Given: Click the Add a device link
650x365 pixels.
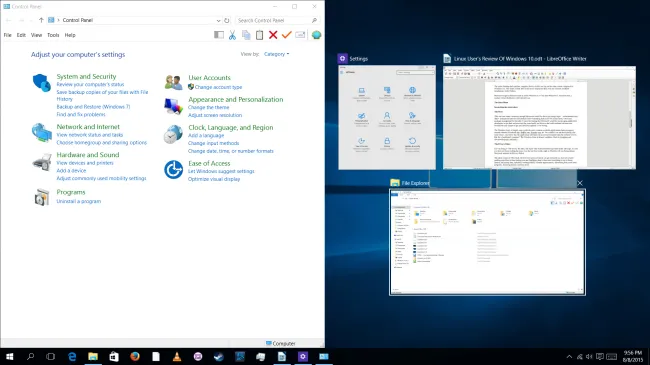Looking at the screenshot, I should click(x=71, y=170).
